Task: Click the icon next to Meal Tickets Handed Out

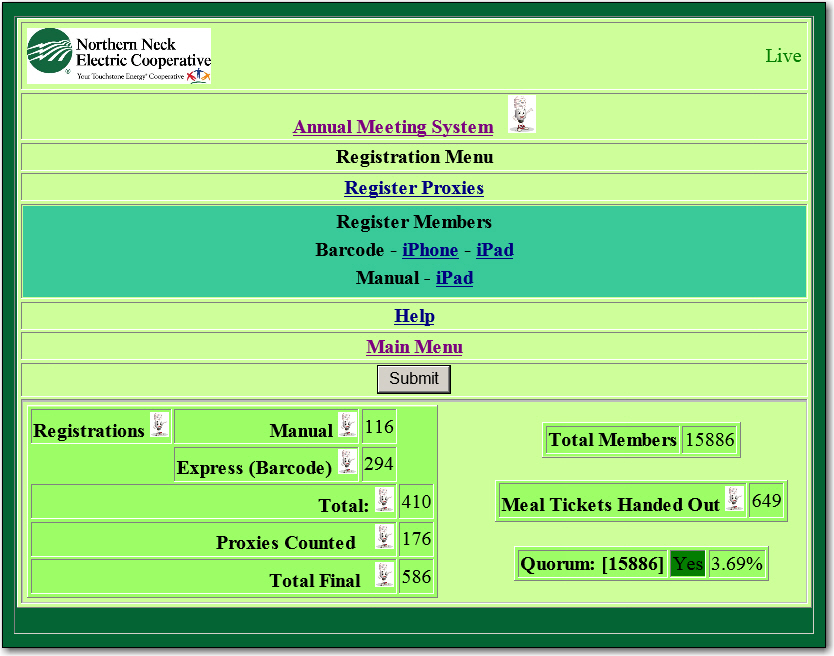Action: click(x=735, y=499)
